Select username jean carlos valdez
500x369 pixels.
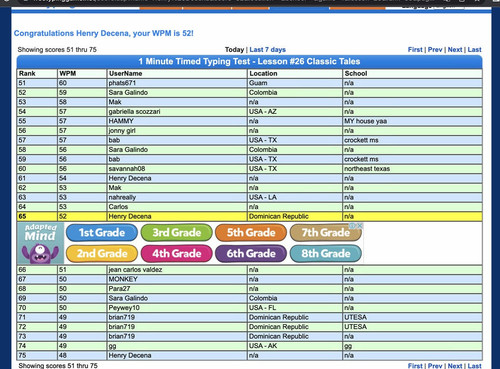tap(135, 269)
